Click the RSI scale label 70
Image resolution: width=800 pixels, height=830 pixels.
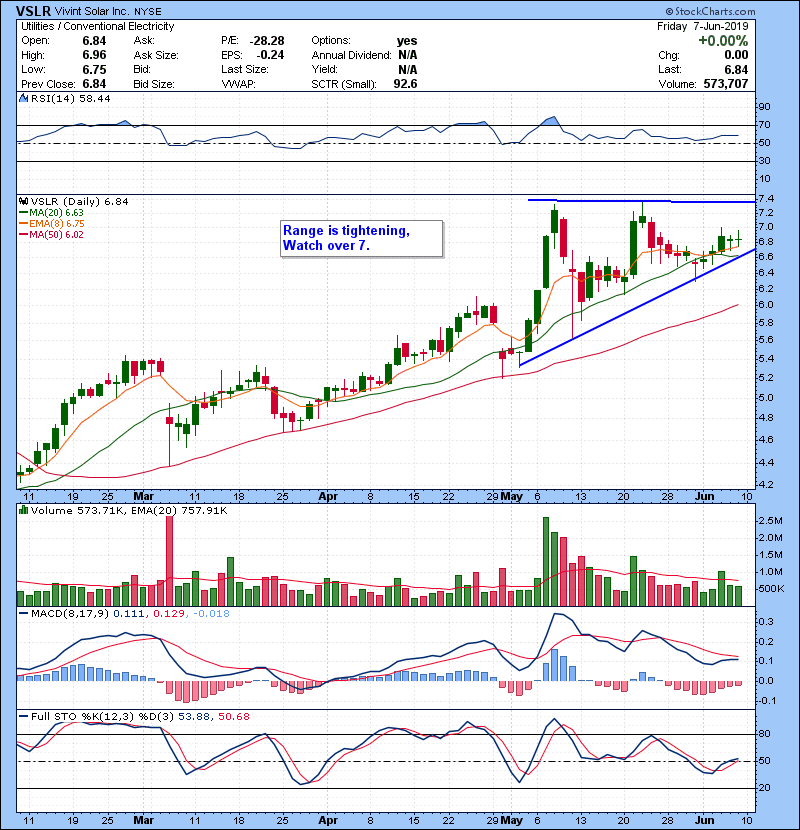[x=765, y=125]
